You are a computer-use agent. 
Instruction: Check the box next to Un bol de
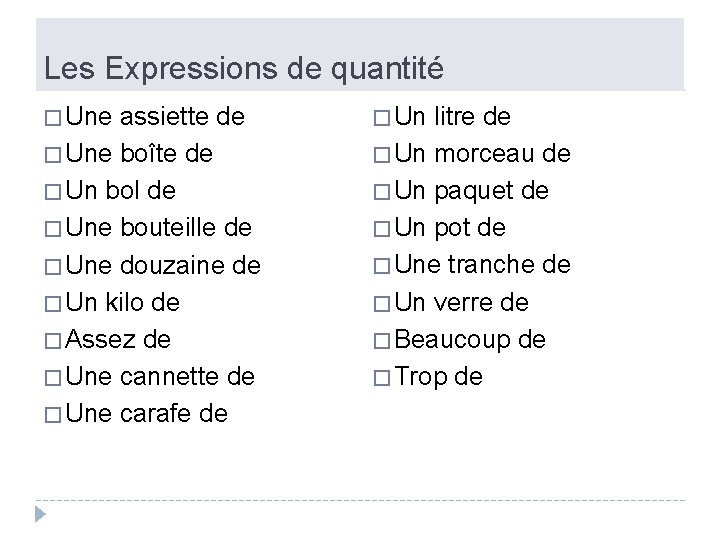53,192
